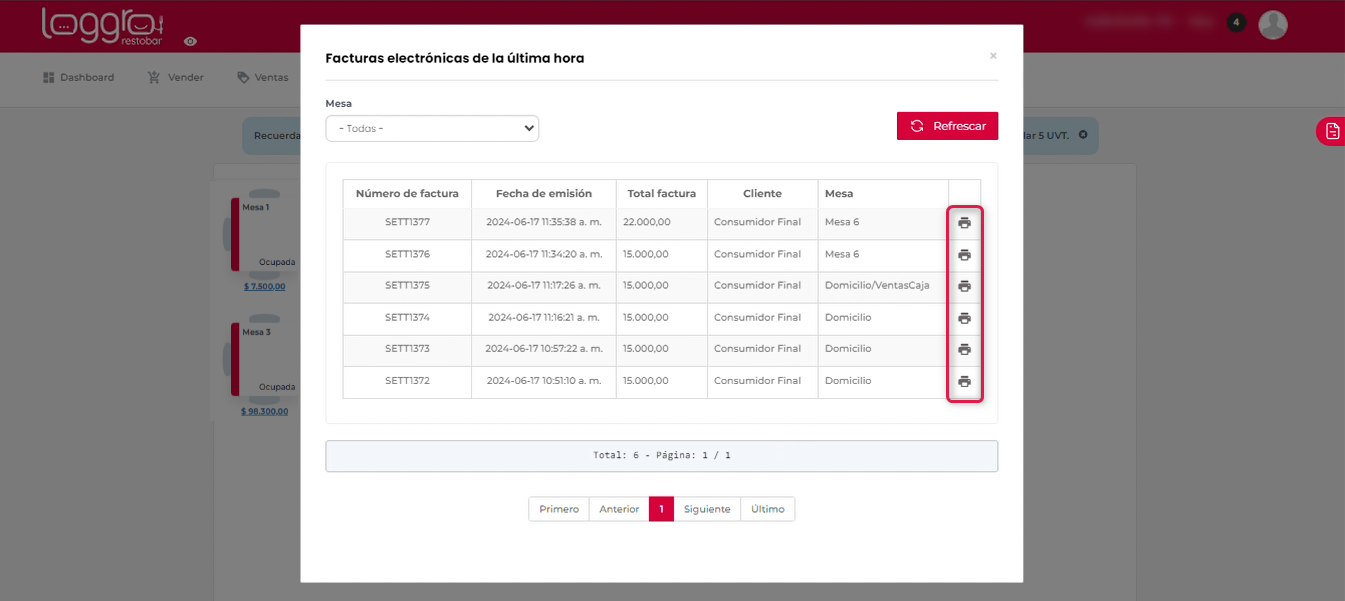Print invoice SETT1372

964,381
